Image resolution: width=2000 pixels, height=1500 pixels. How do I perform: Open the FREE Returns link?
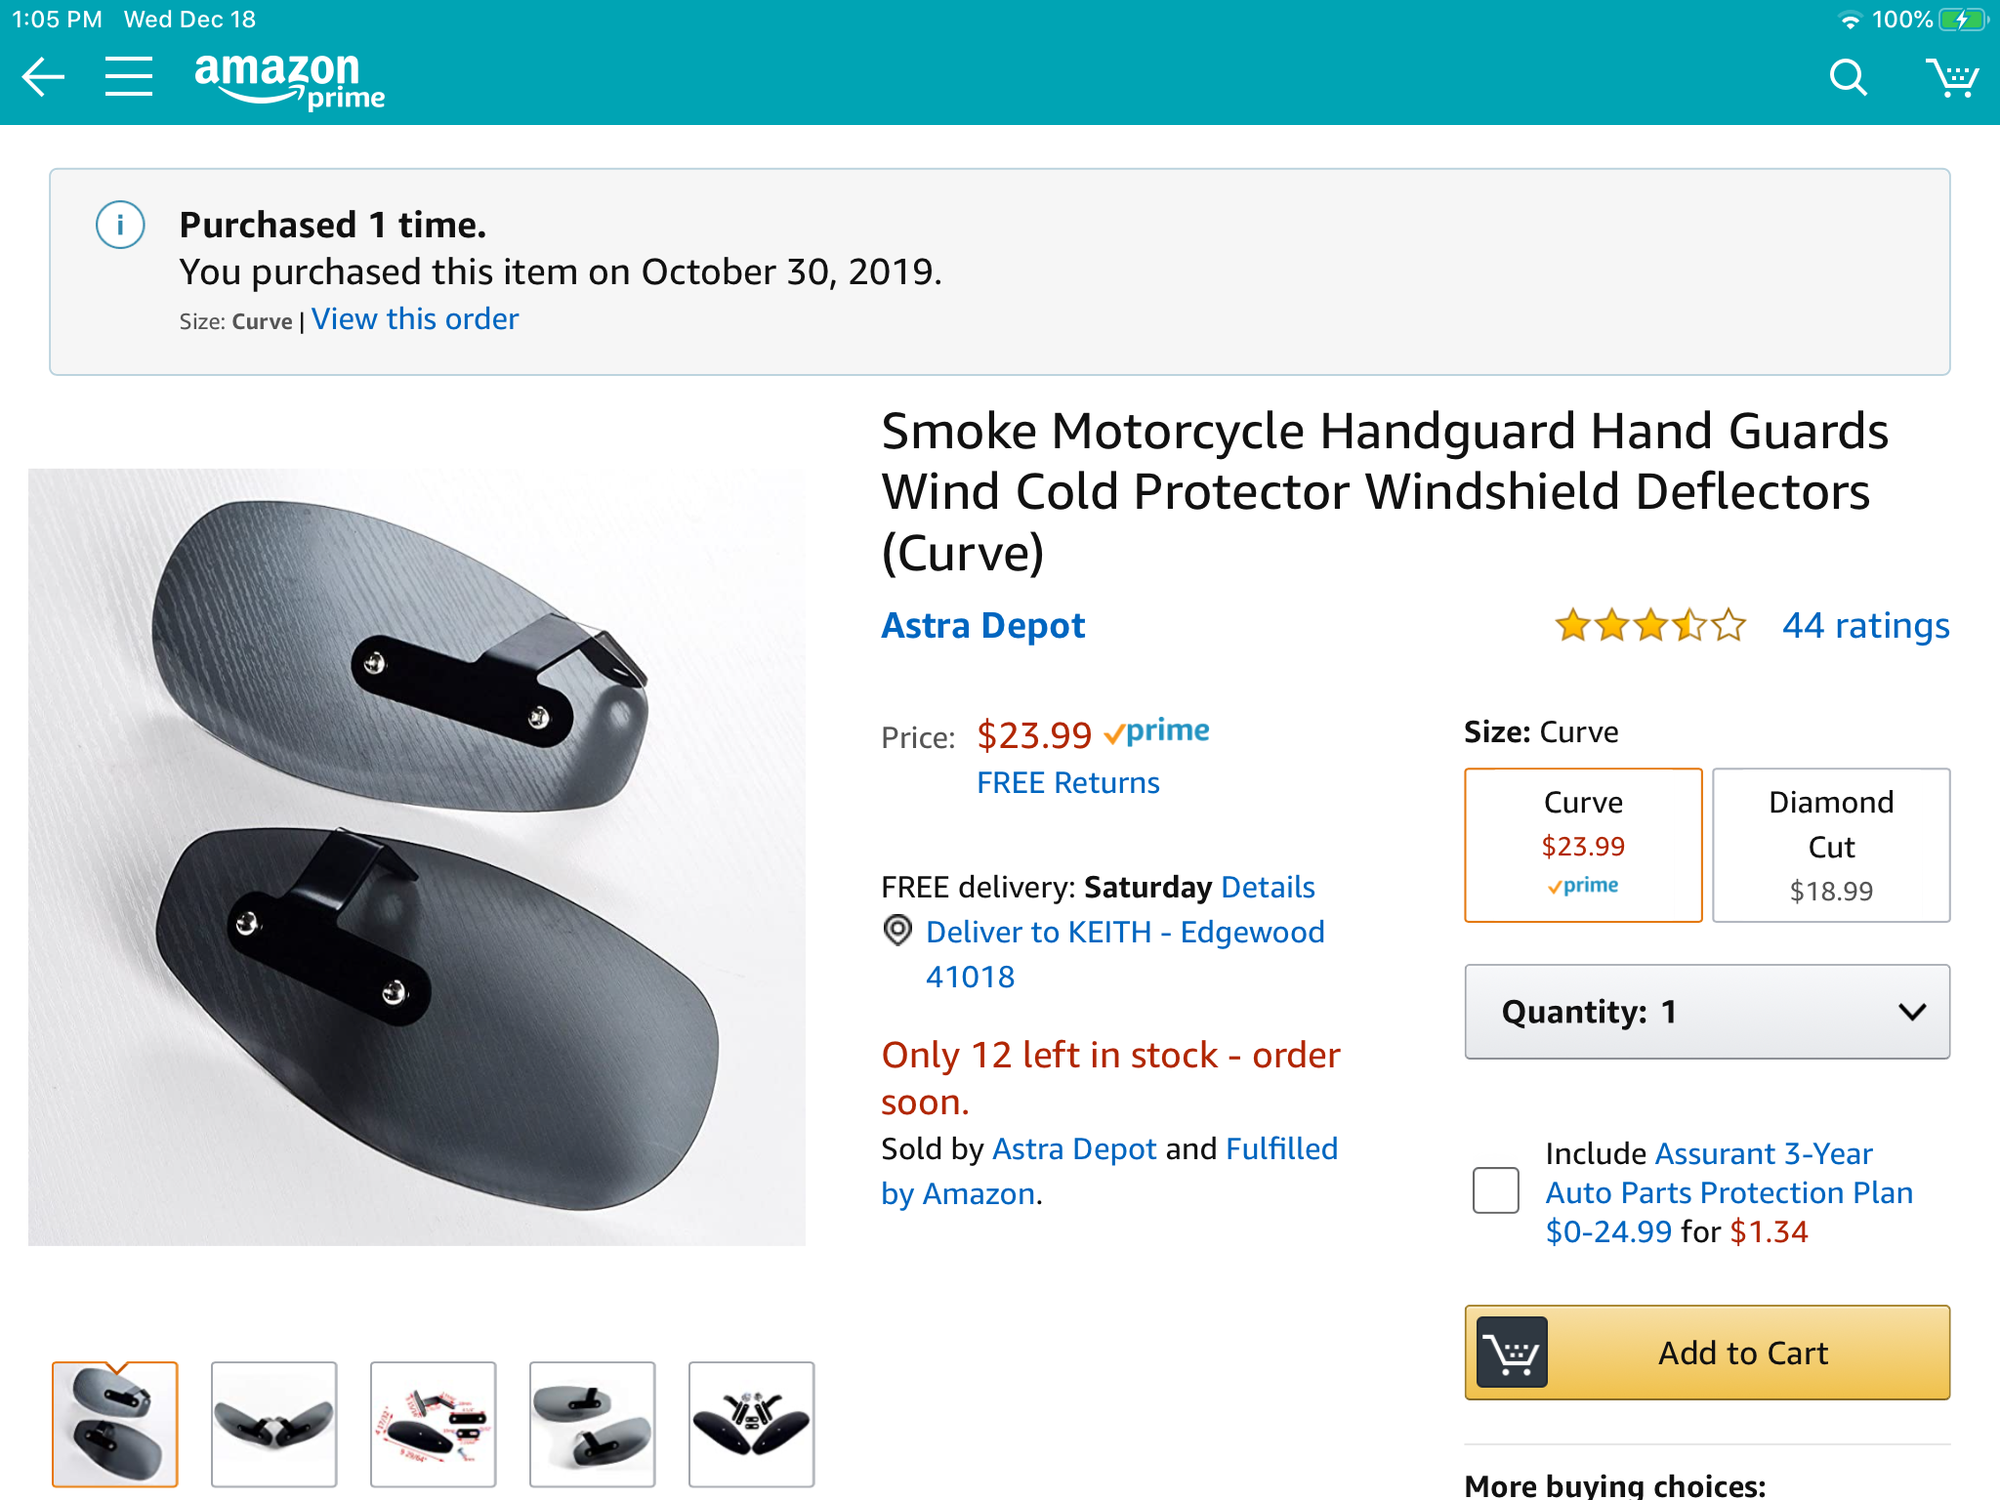(1068, 783)
